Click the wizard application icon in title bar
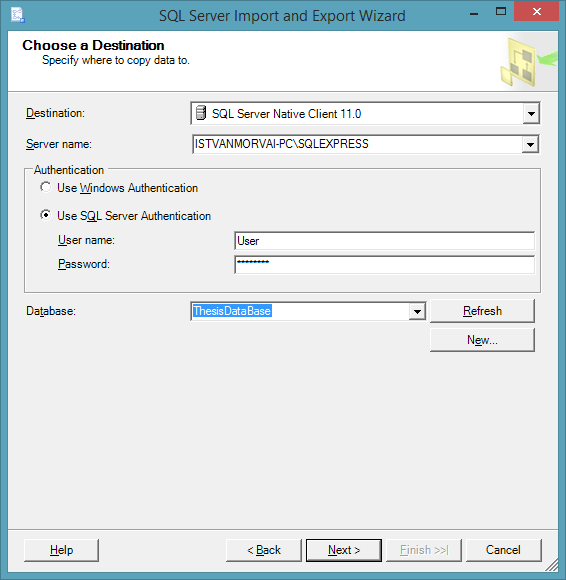This screenshot has width=566, height=580. point(17,15)
